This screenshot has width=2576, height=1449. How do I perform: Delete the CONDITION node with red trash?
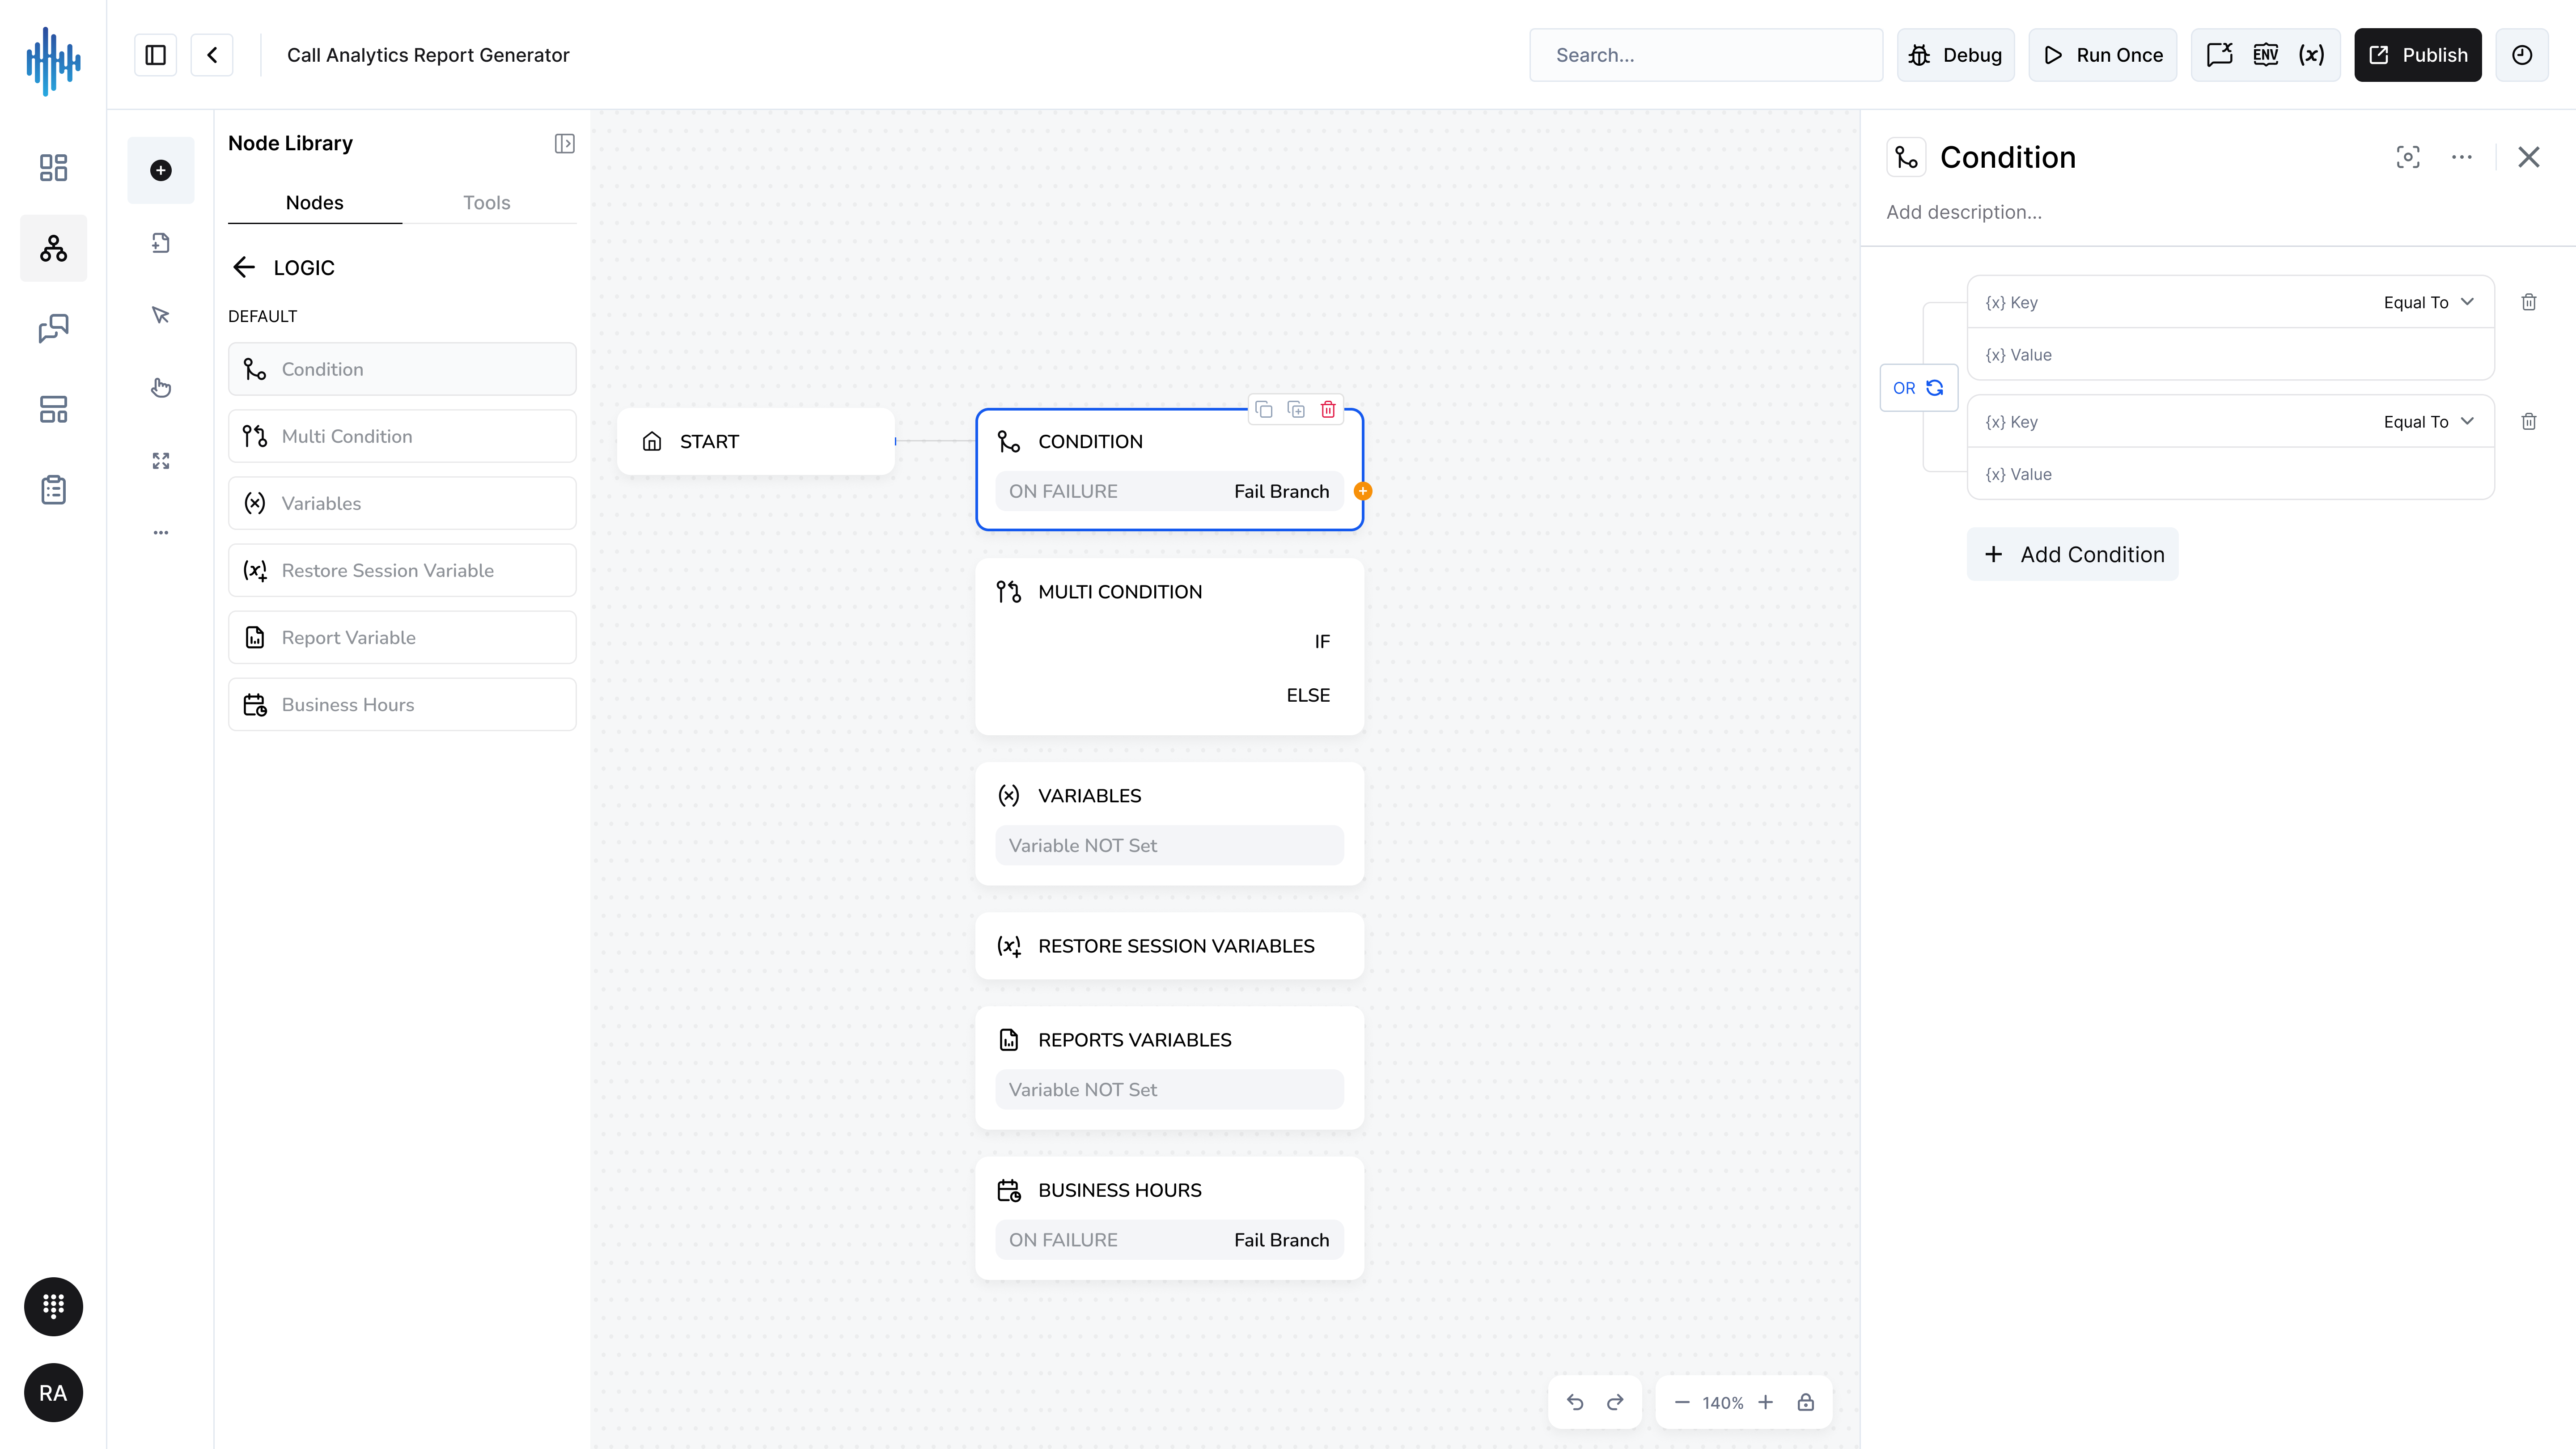1328,410
